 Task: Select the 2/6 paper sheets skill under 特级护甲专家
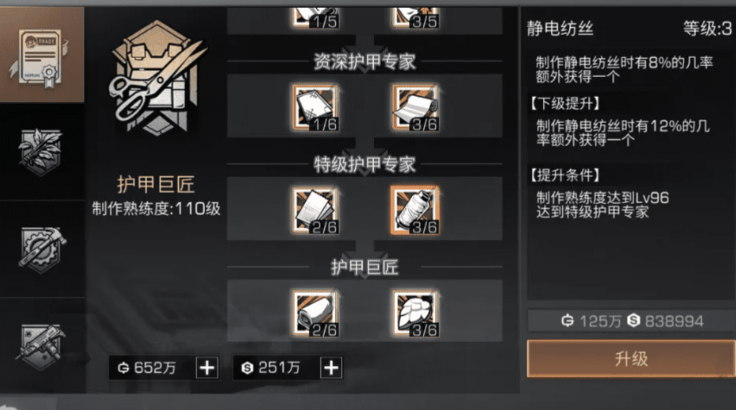(x=315, y=210)
